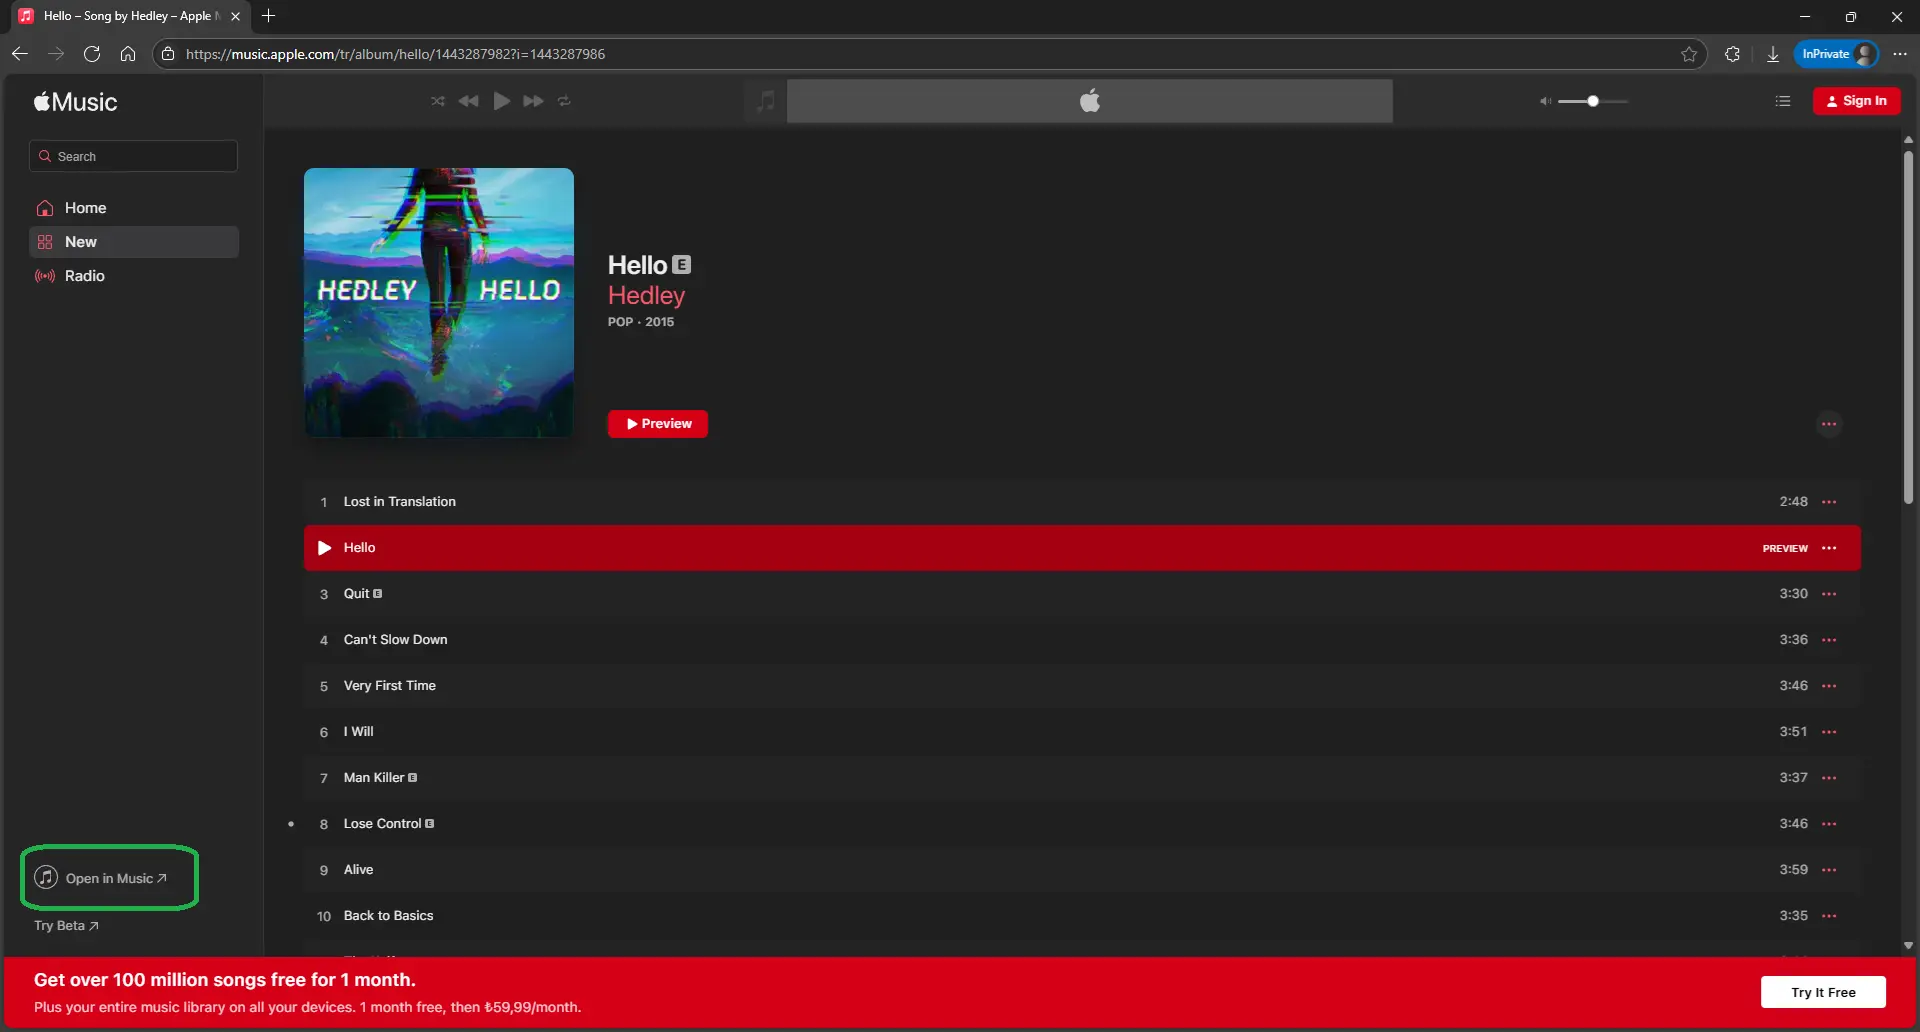
Task: Open browser settings and more menu
Action: pos(1900,54)
